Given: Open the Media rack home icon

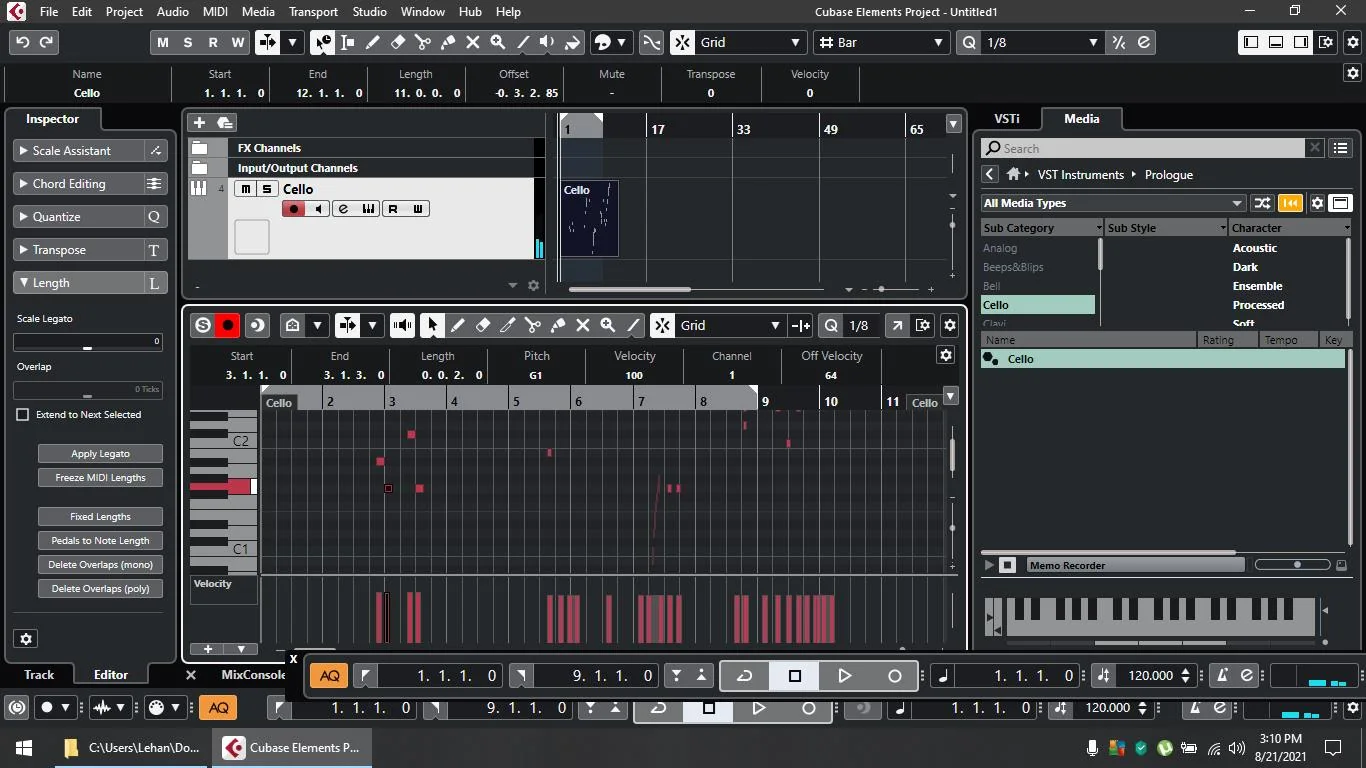Looking at the screenshot, I should [1013, 174].
